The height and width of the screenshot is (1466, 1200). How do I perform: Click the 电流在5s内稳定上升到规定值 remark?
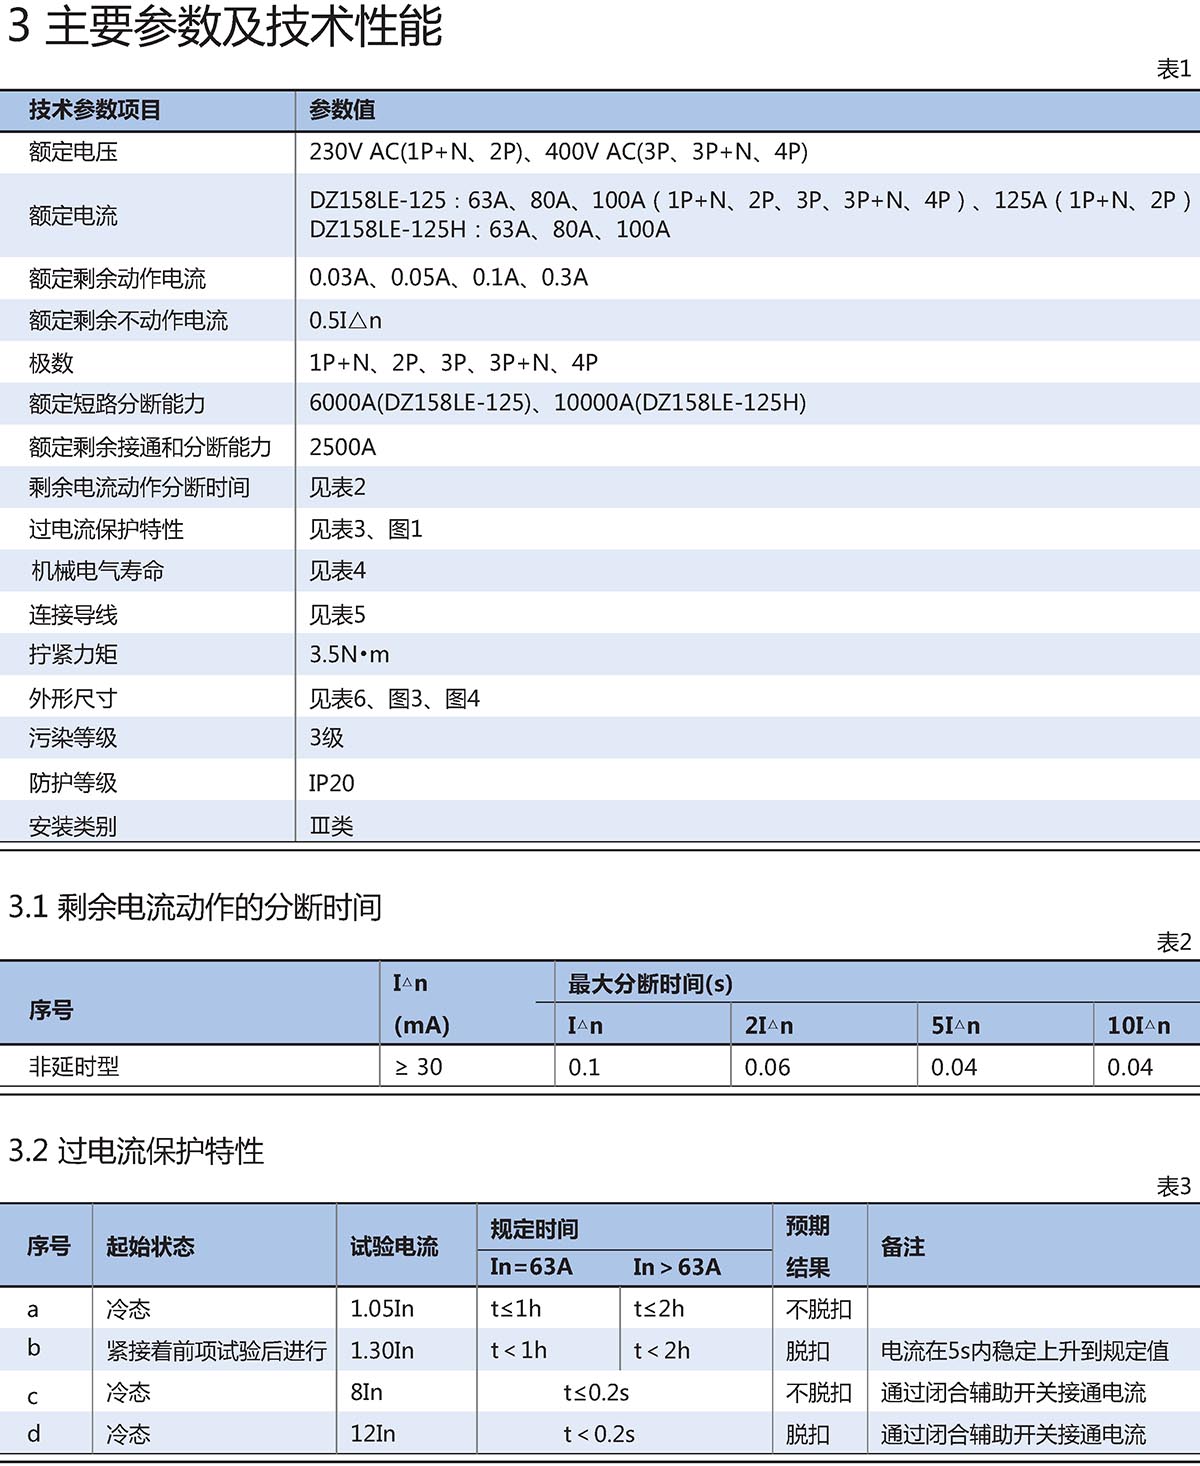[x=1024, y=1351]
